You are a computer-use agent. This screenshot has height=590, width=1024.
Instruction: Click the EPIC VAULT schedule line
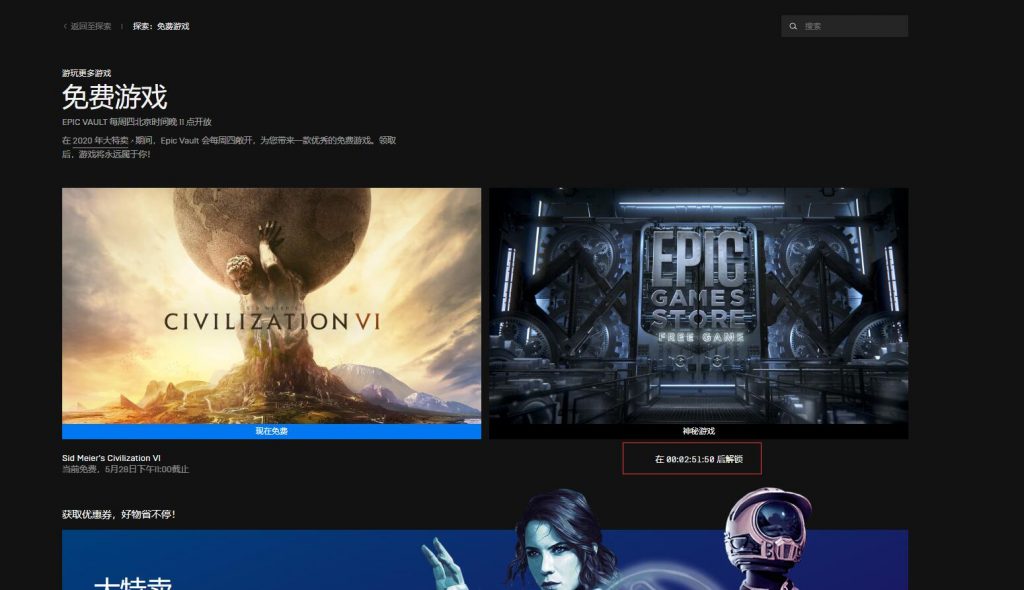tap(136, 122)
